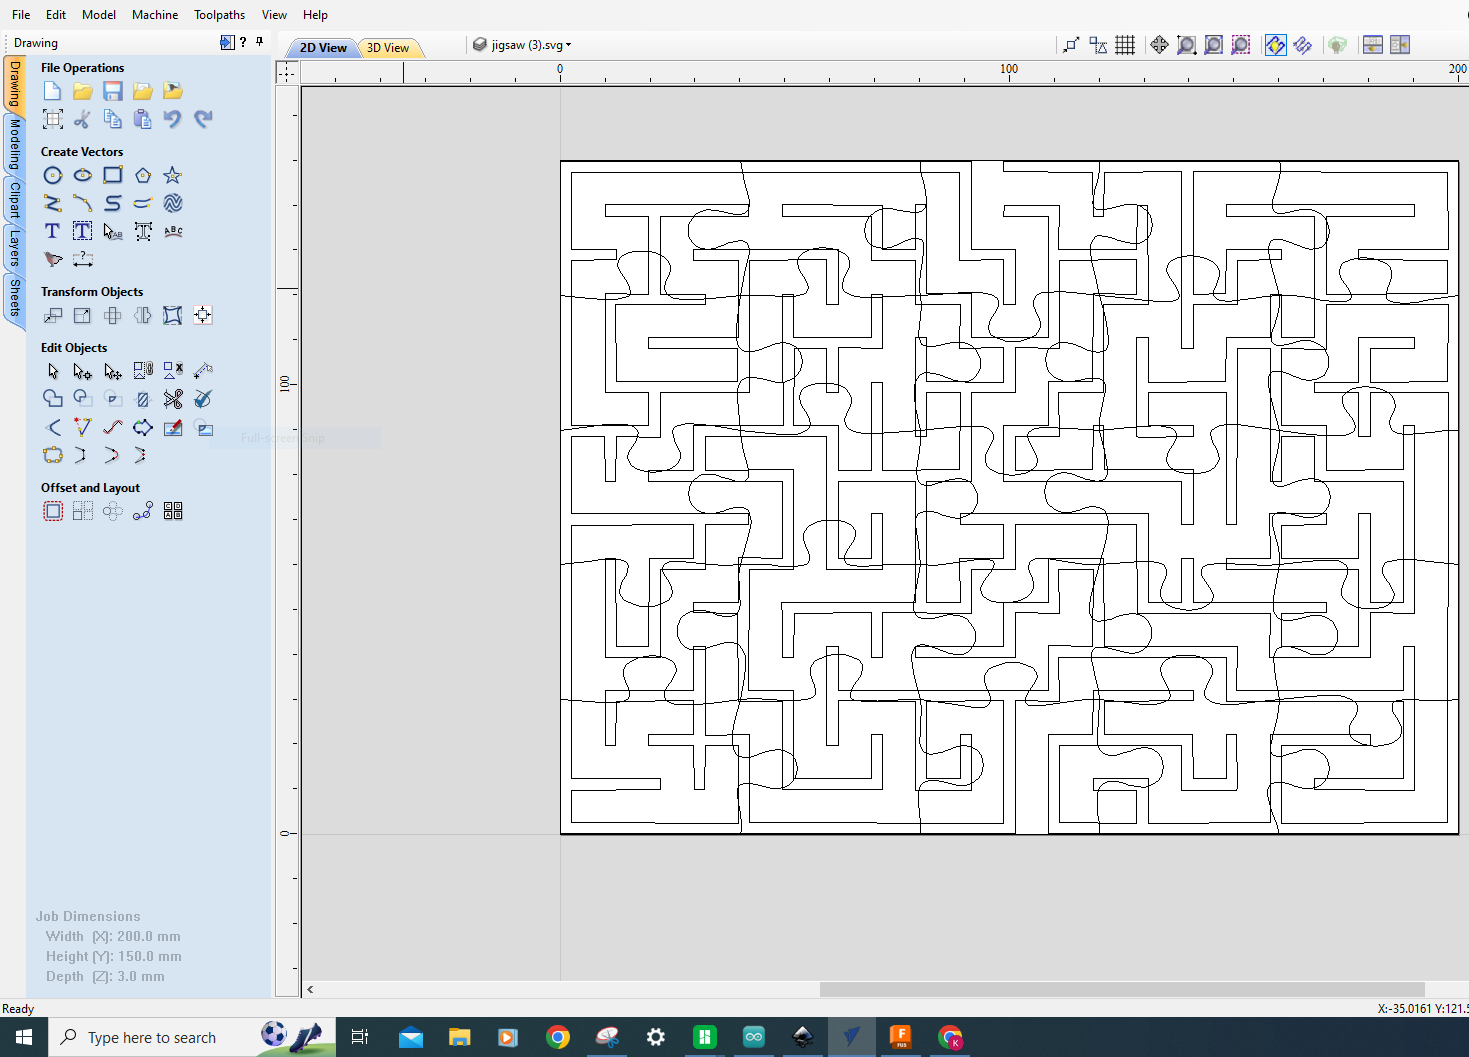Pin the Drawing panel open

[x=259, y=42]
